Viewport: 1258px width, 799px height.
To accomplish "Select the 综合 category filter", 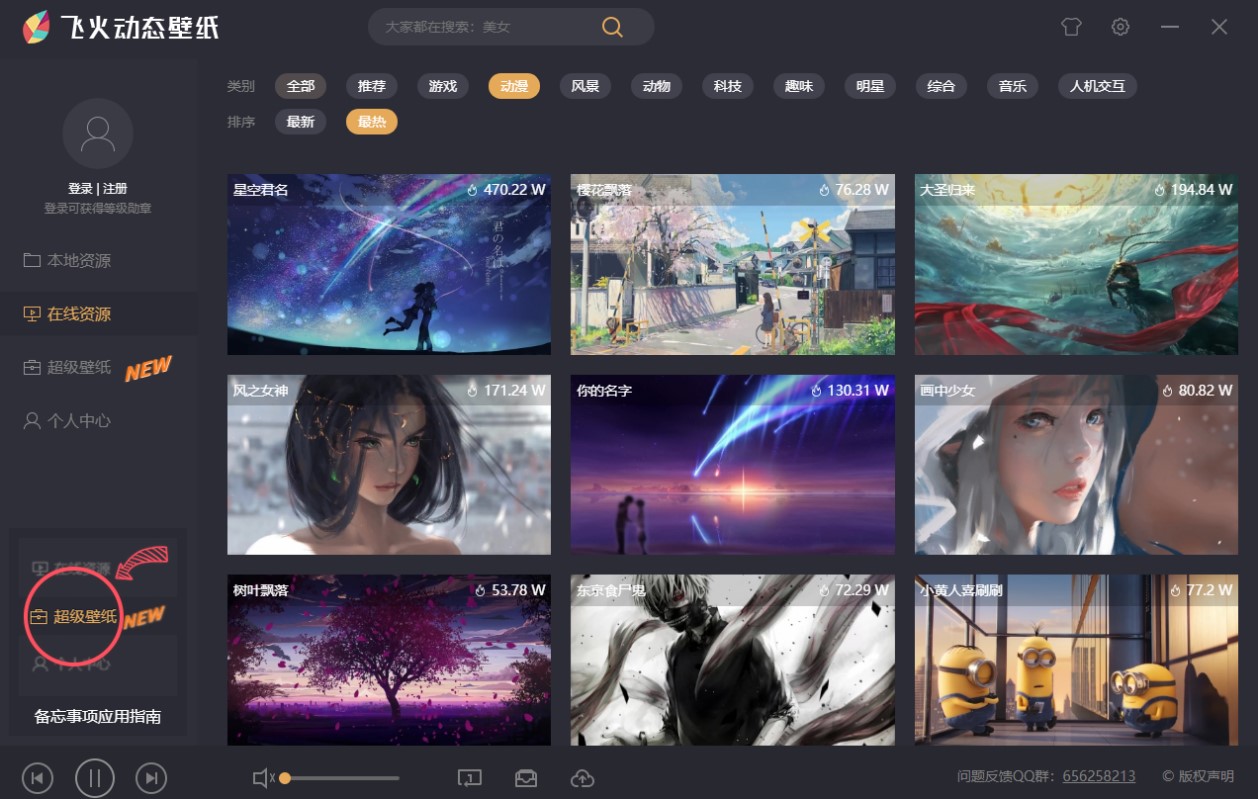I will 941,86.
